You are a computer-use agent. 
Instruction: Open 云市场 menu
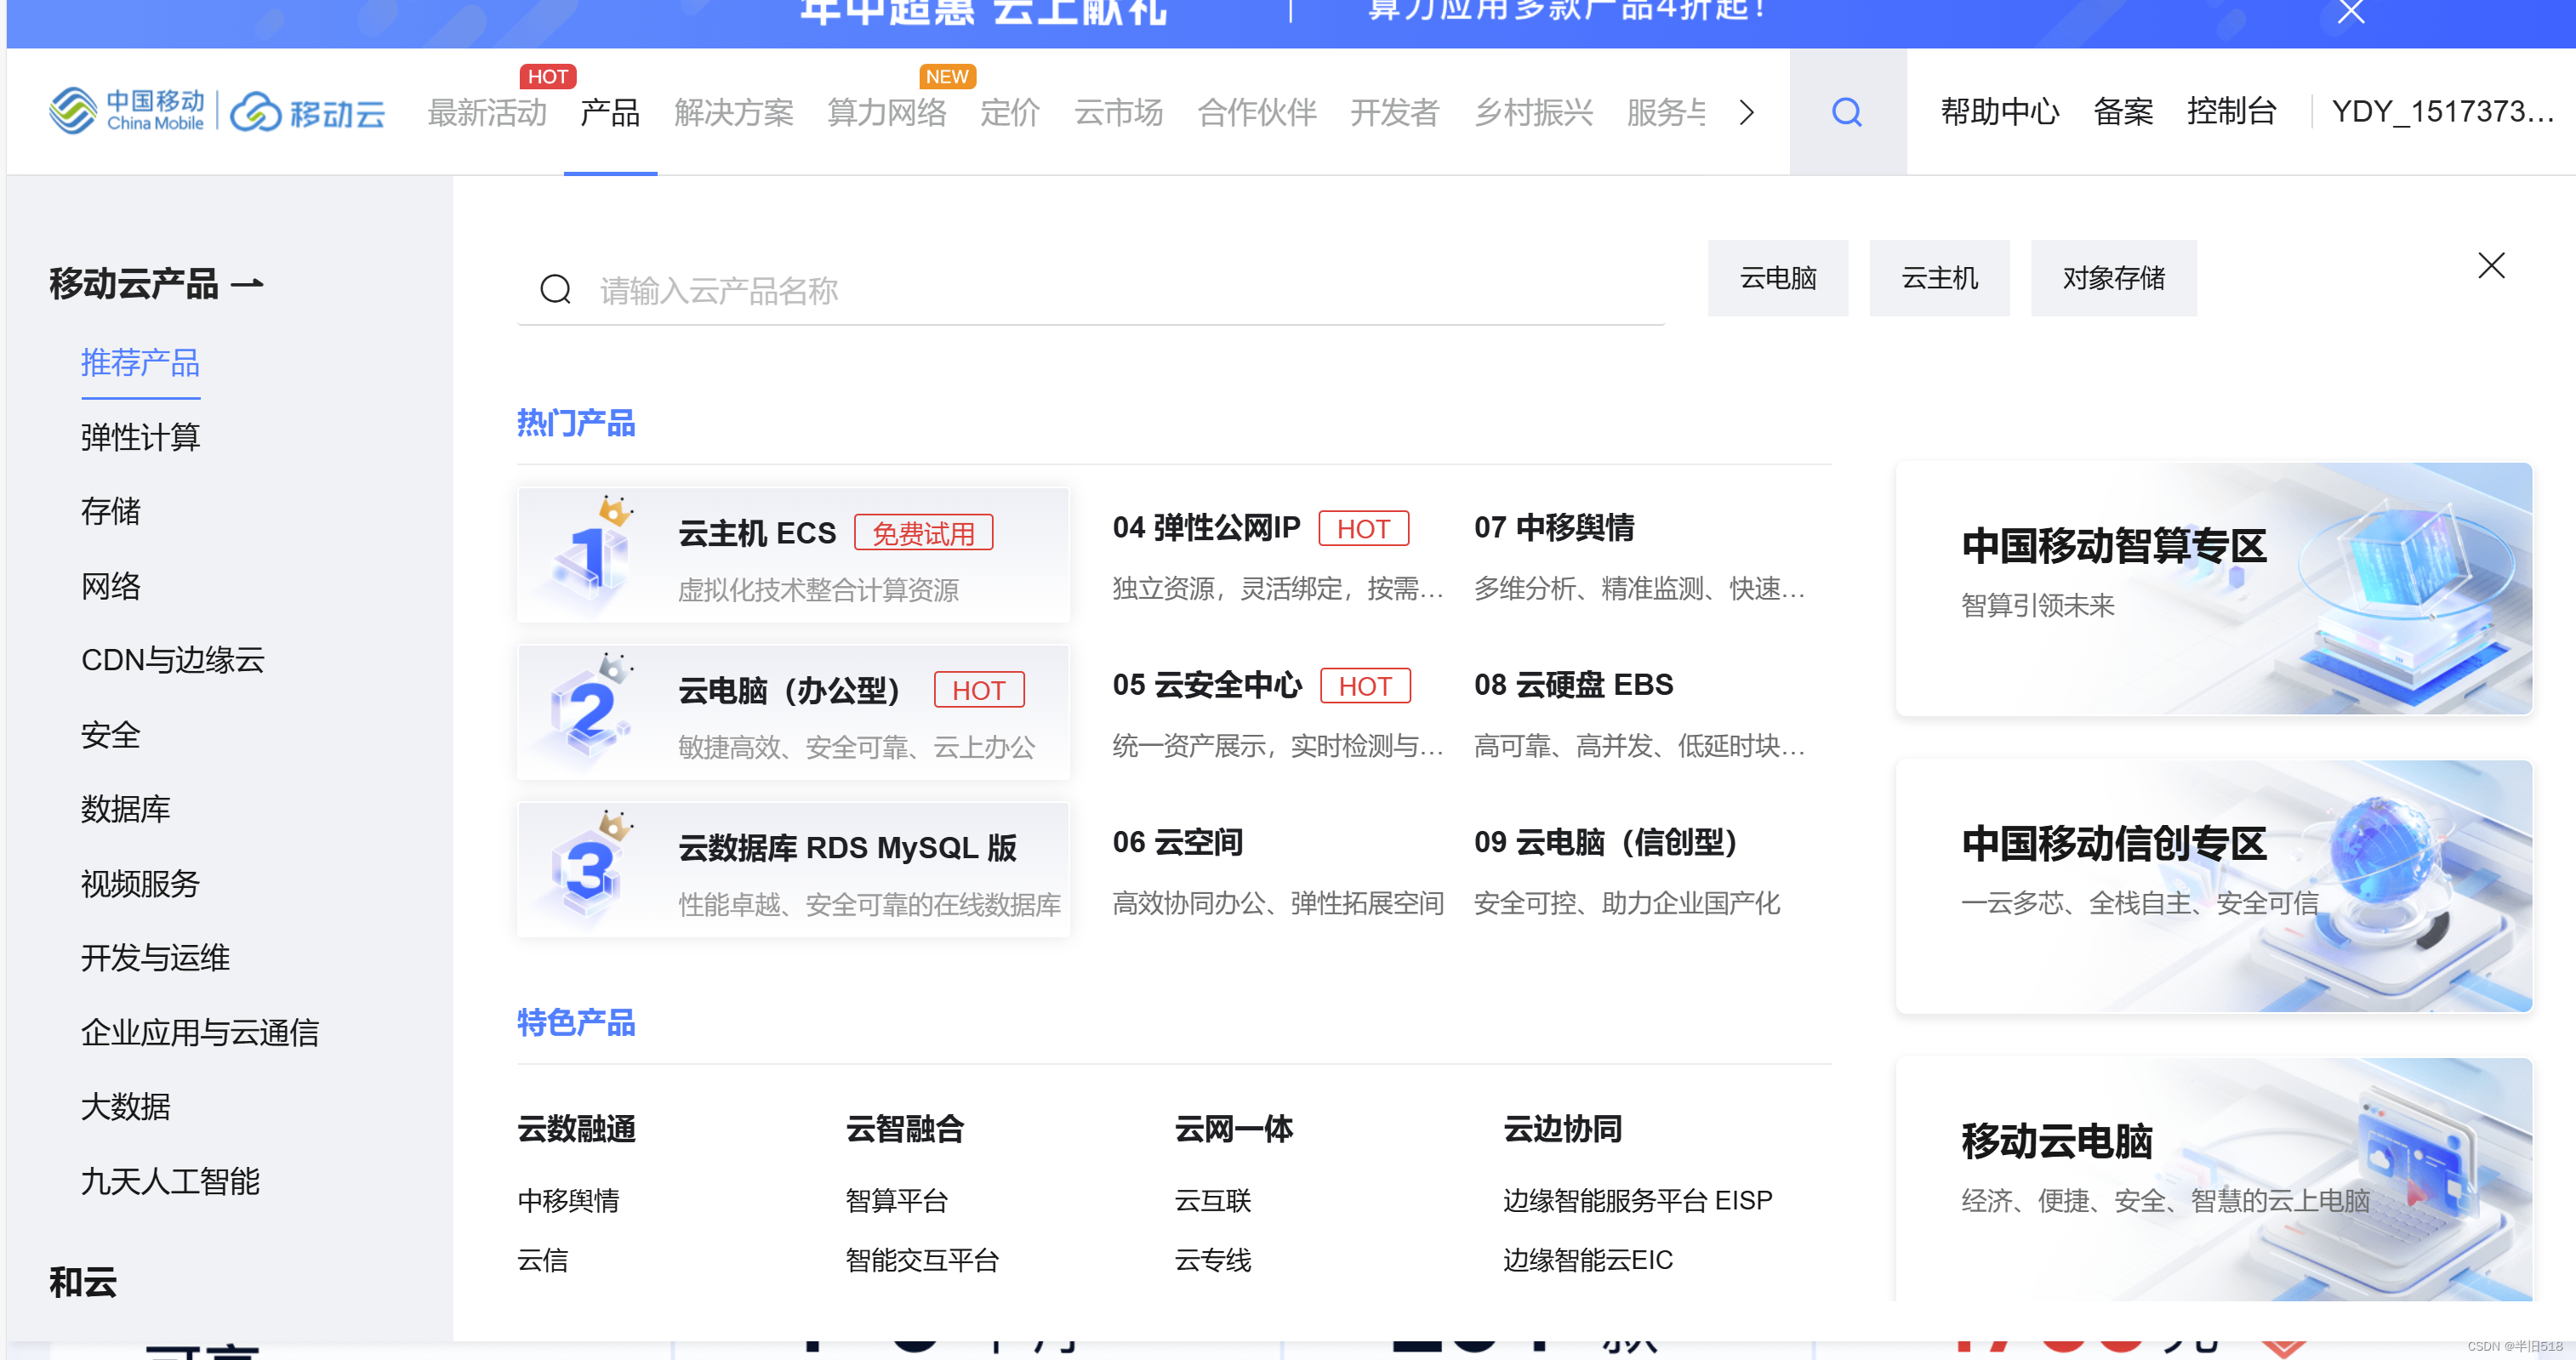tap(1118, 112)
